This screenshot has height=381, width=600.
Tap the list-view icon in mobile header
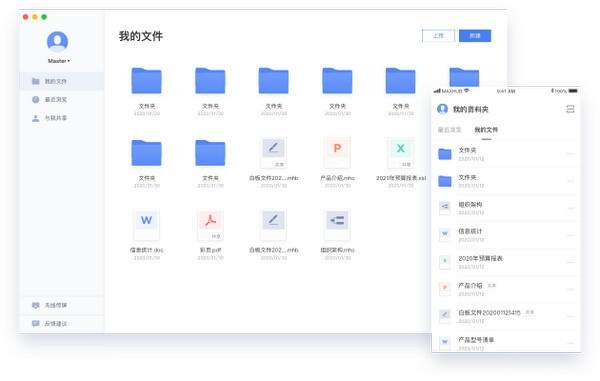click(570, 109)
